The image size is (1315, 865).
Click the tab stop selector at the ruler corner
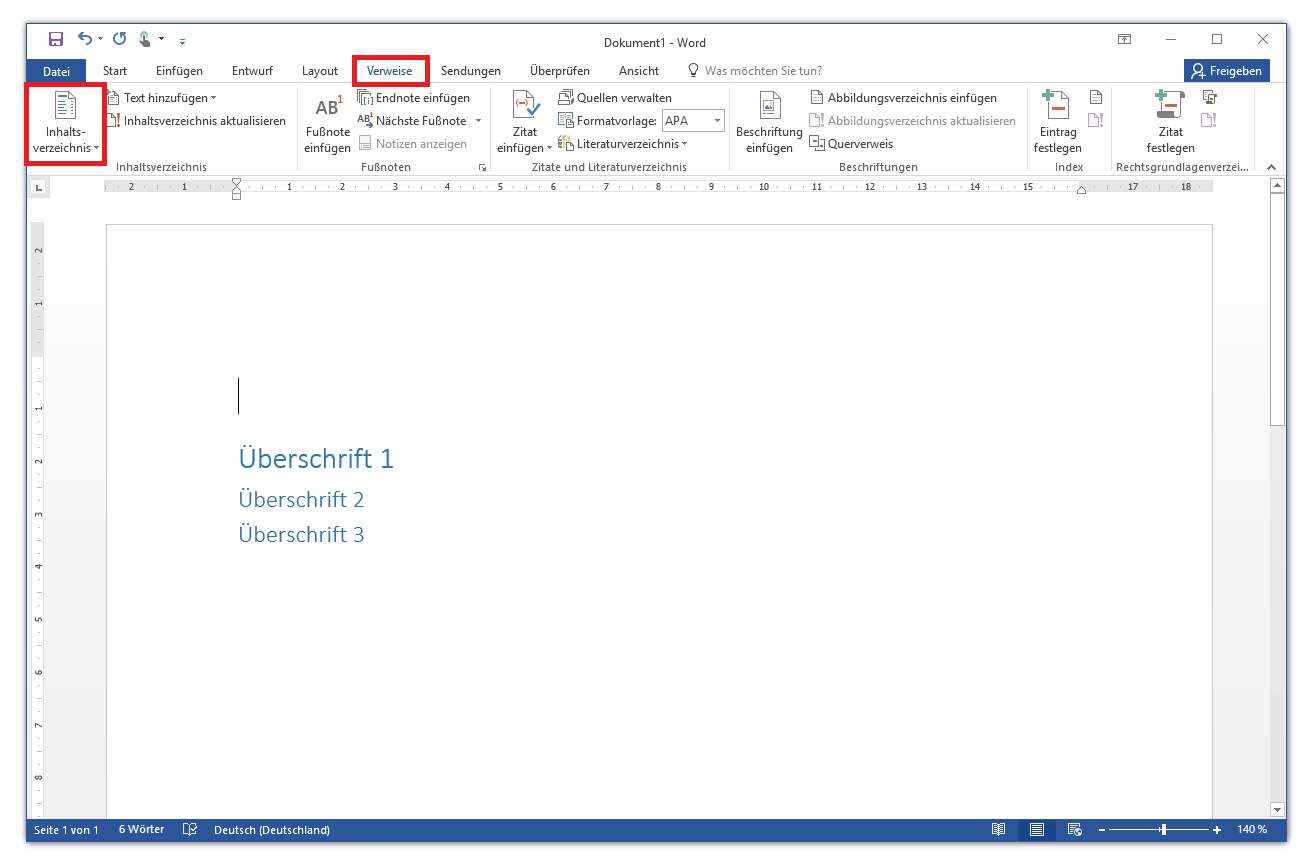tap(39, 187)
